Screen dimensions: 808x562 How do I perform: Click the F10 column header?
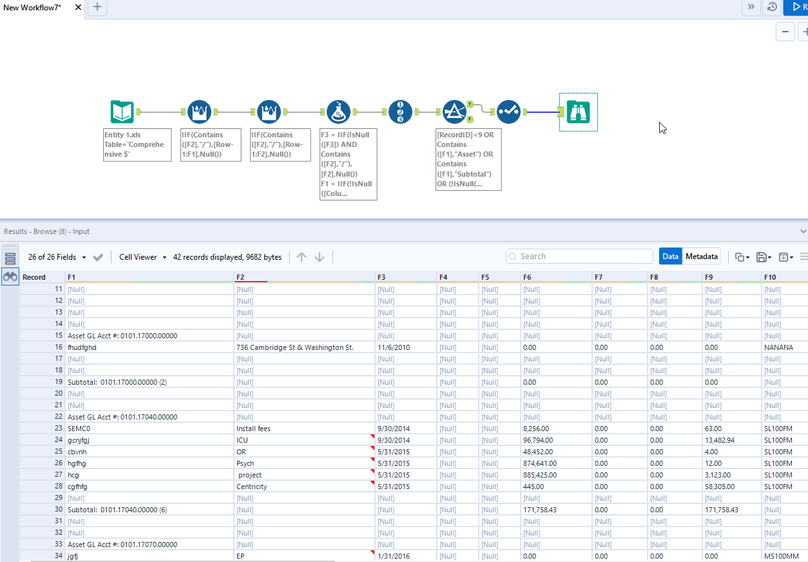pos(784,277)
